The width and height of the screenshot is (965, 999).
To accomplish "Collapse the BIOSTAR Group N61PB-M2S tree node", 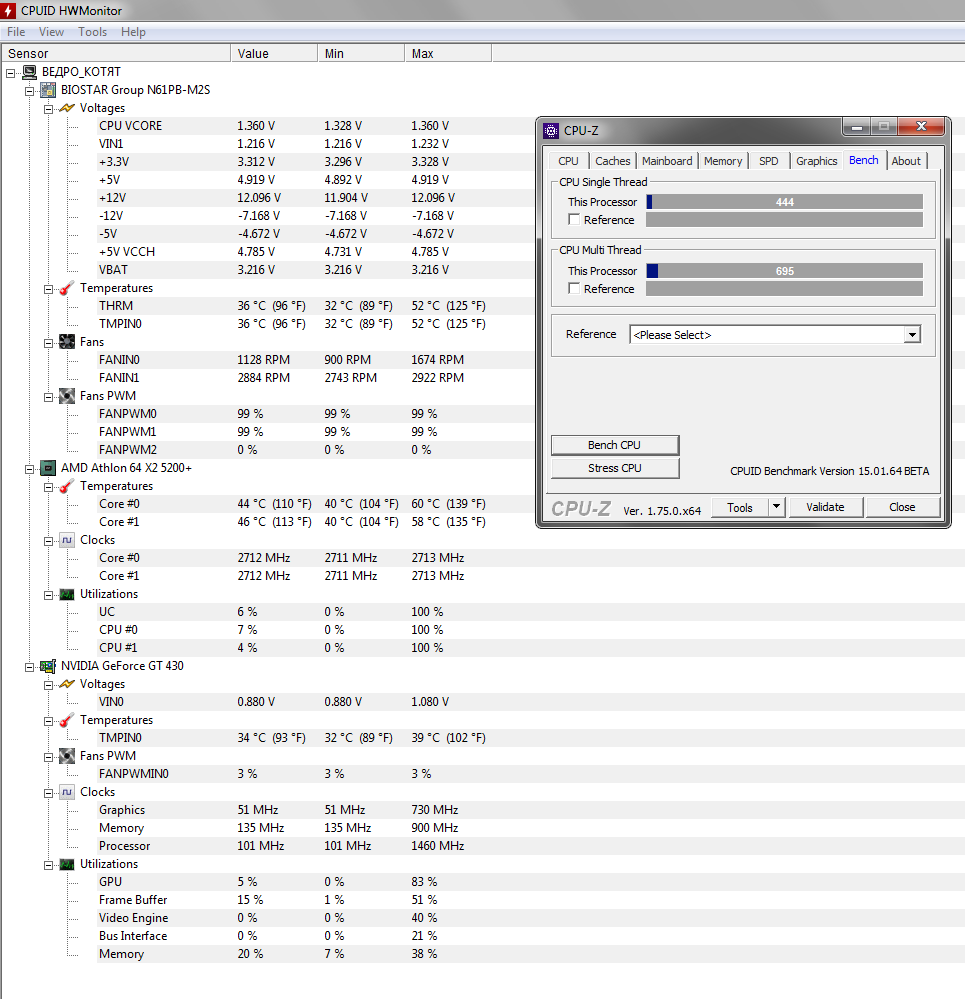I will pyautogui.click(x=29, y=90).
